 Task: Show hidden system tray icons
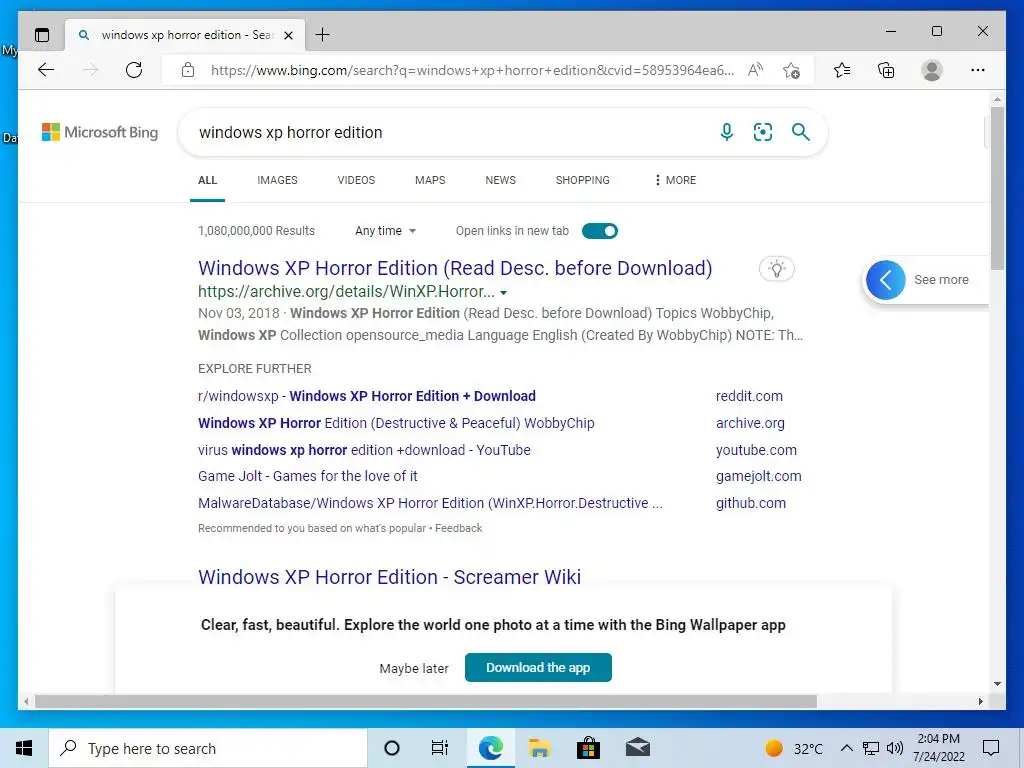pos(846,748)
